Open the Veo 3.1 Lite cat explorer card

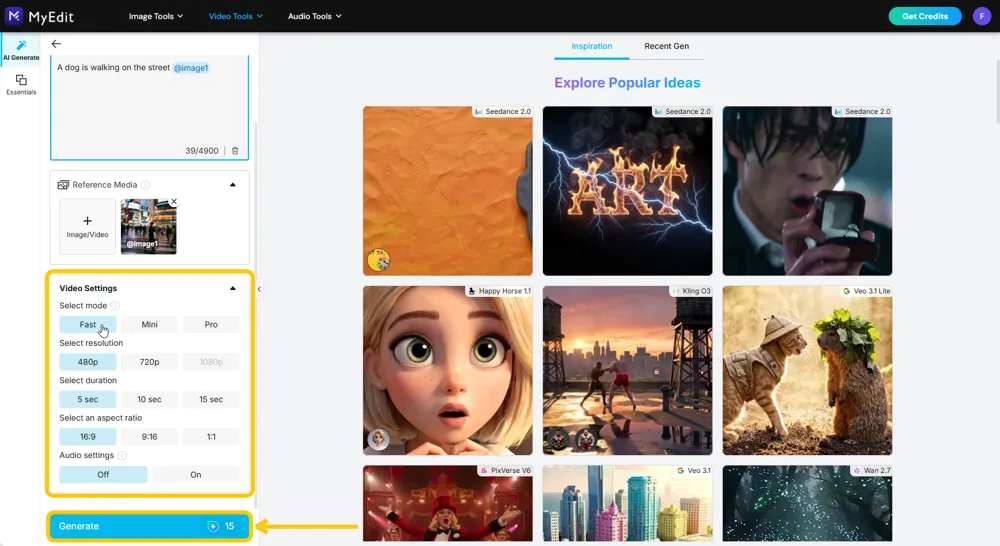[807, 371]
